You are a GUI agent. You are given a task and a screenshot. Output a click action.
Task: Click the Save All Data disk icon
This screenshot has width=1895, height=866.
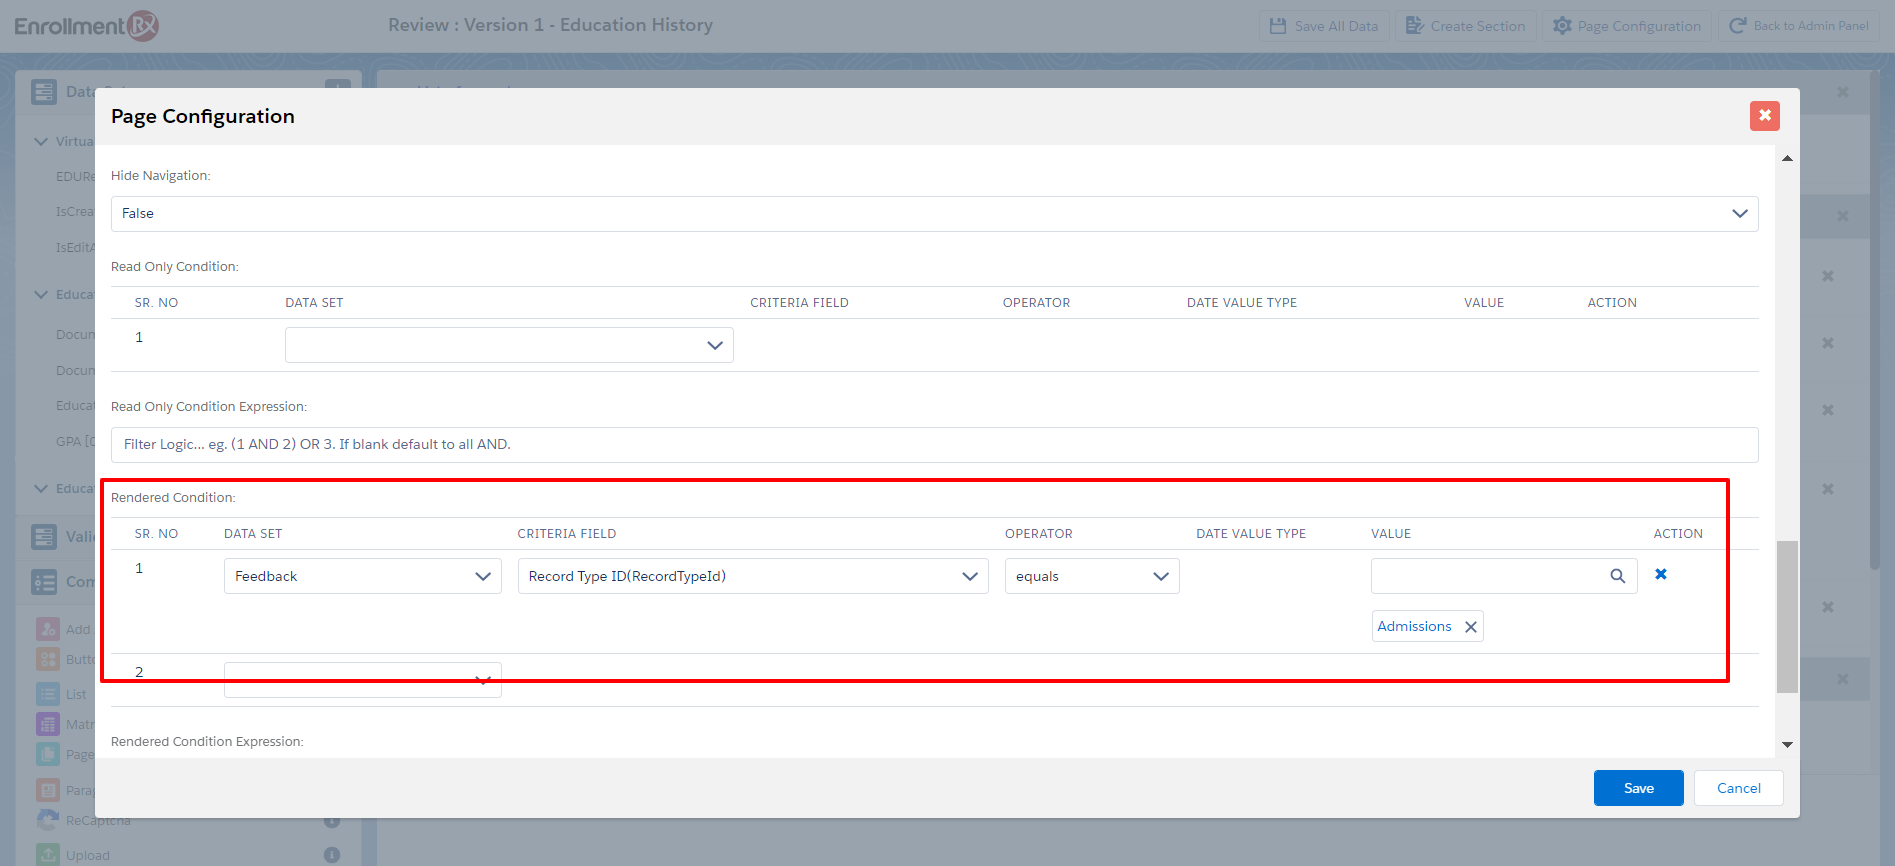(1278, 26)
